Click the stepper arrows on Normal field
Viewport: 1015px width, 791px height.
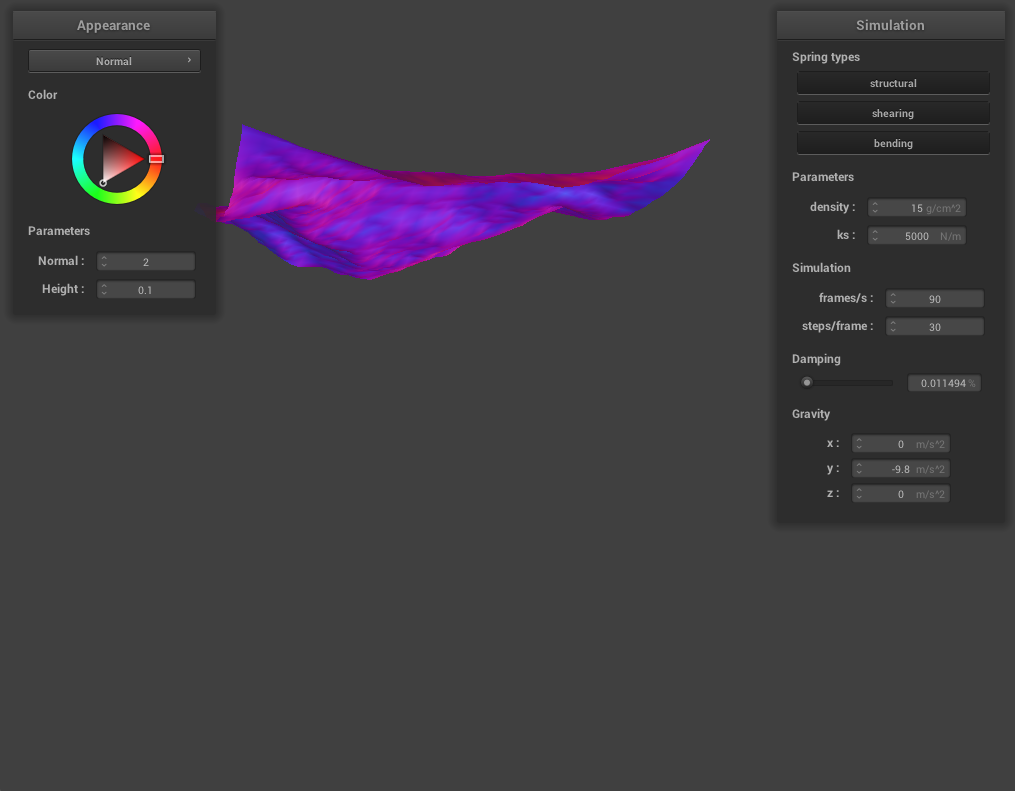[x=104, y=262]
